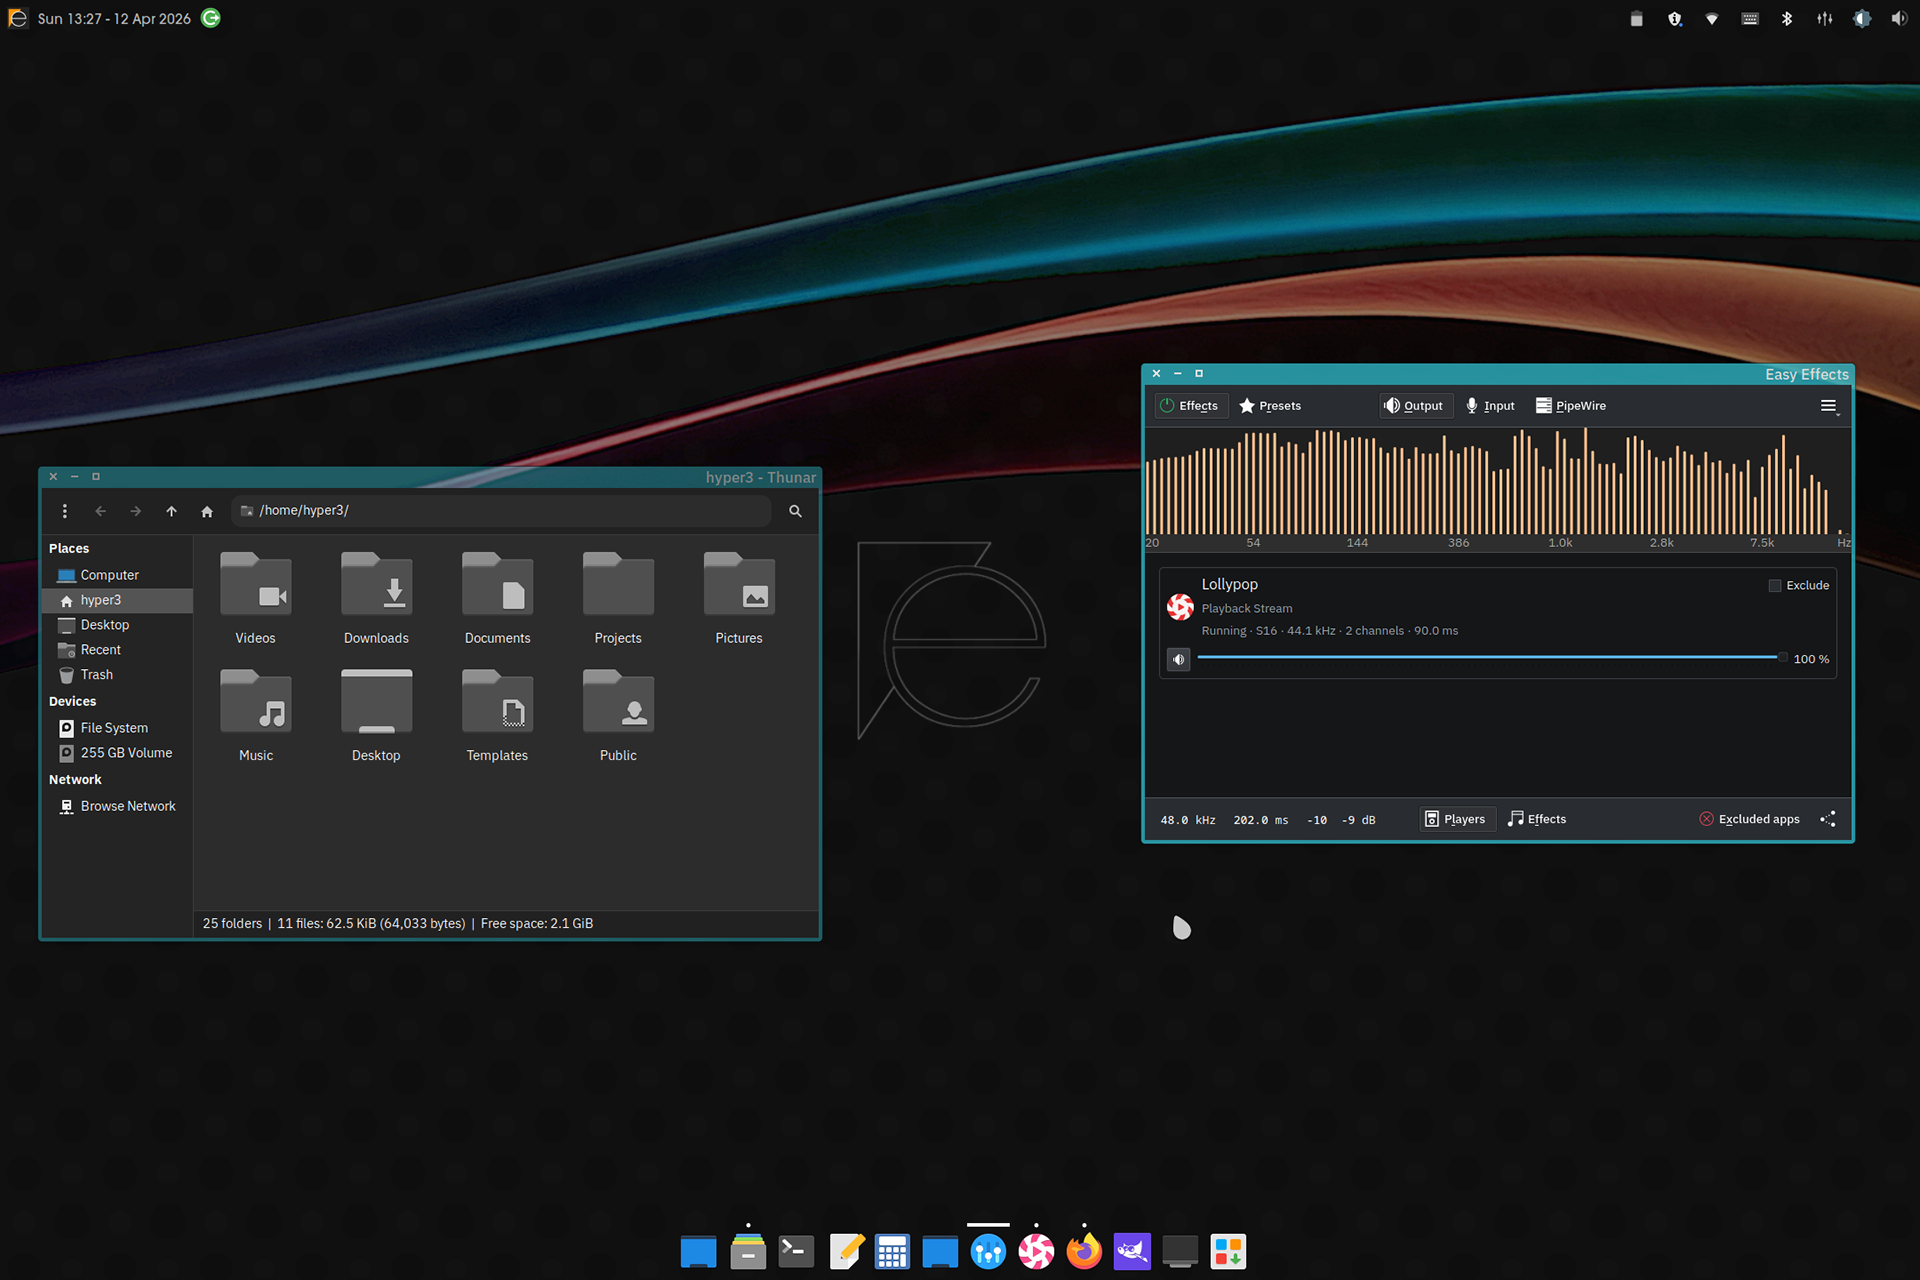This screenshot has width=1920, height=1280.
Task: Click the Thunar search icon
Action: [x=795, y=511]
